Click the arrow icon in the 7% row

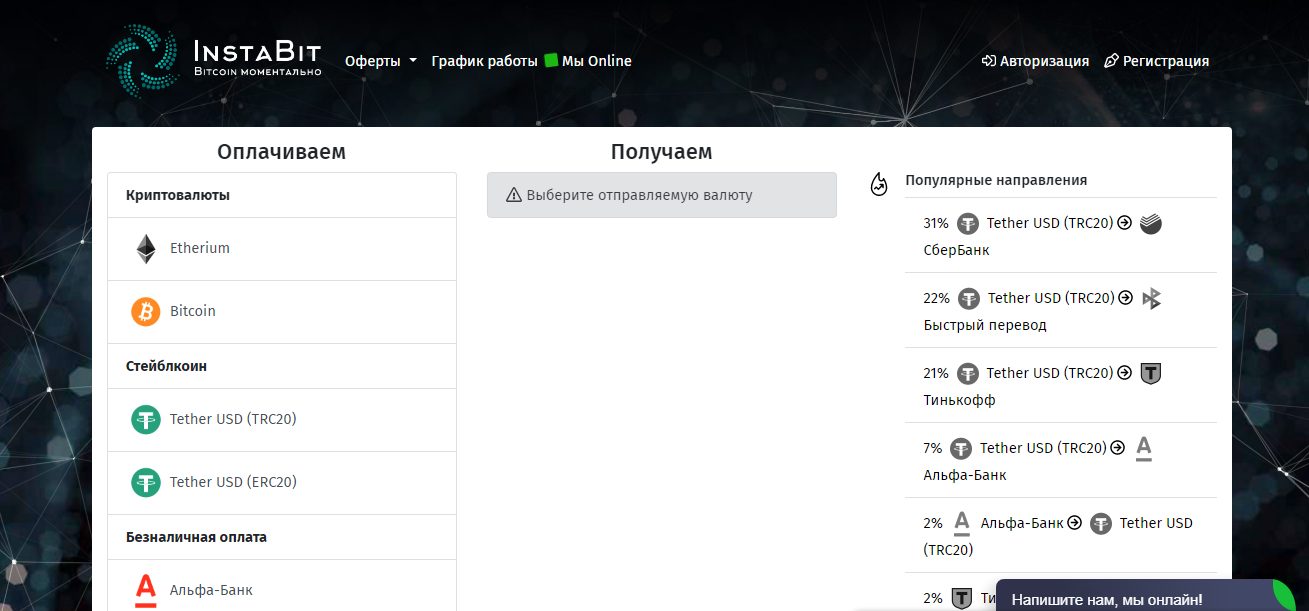pyautogui.click(x=1117, y=448)
